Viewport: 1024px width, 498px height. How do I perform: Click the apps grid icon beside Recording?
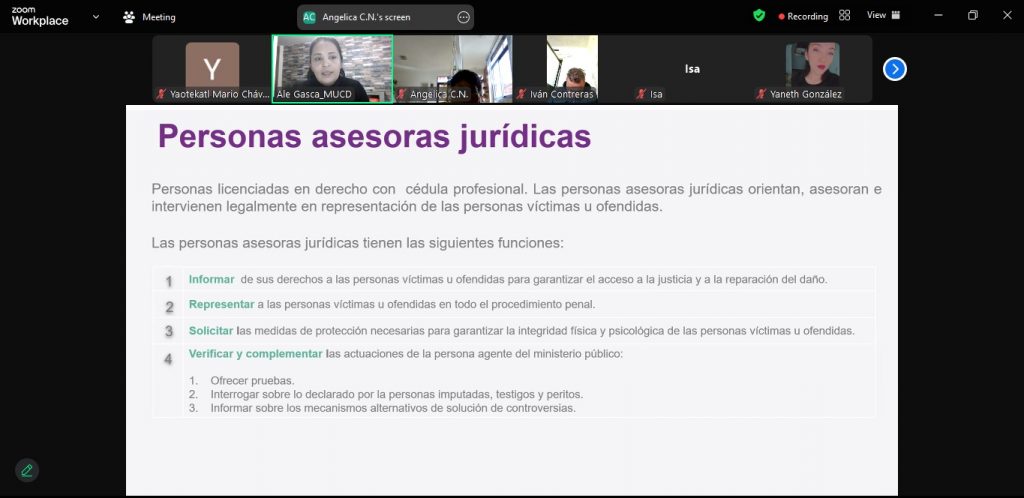pos(845,16)
